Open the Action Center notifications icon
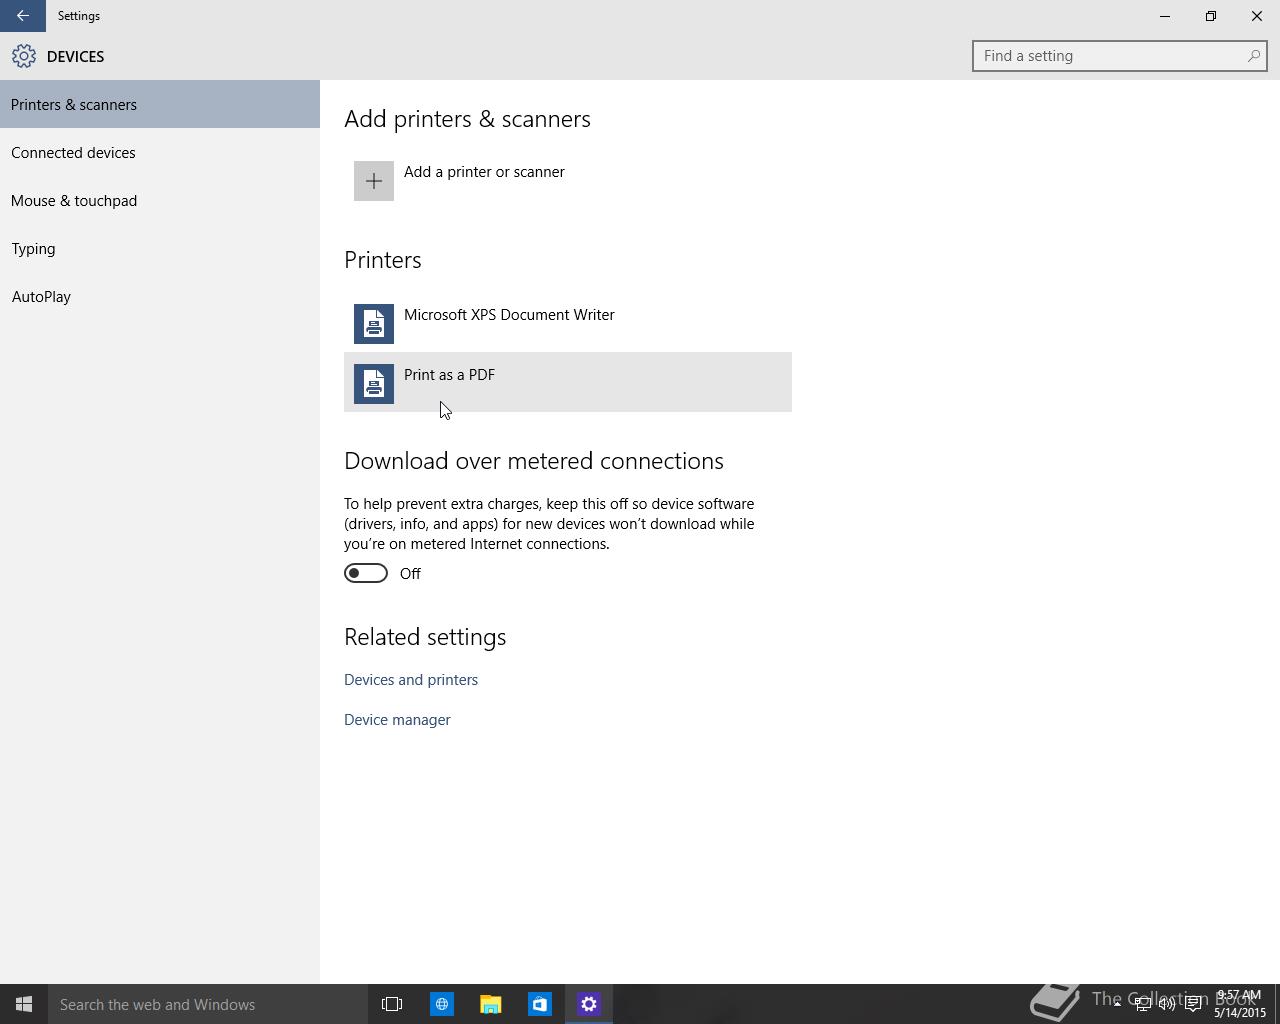1280x1024 pixels. click(1193, 1004)
